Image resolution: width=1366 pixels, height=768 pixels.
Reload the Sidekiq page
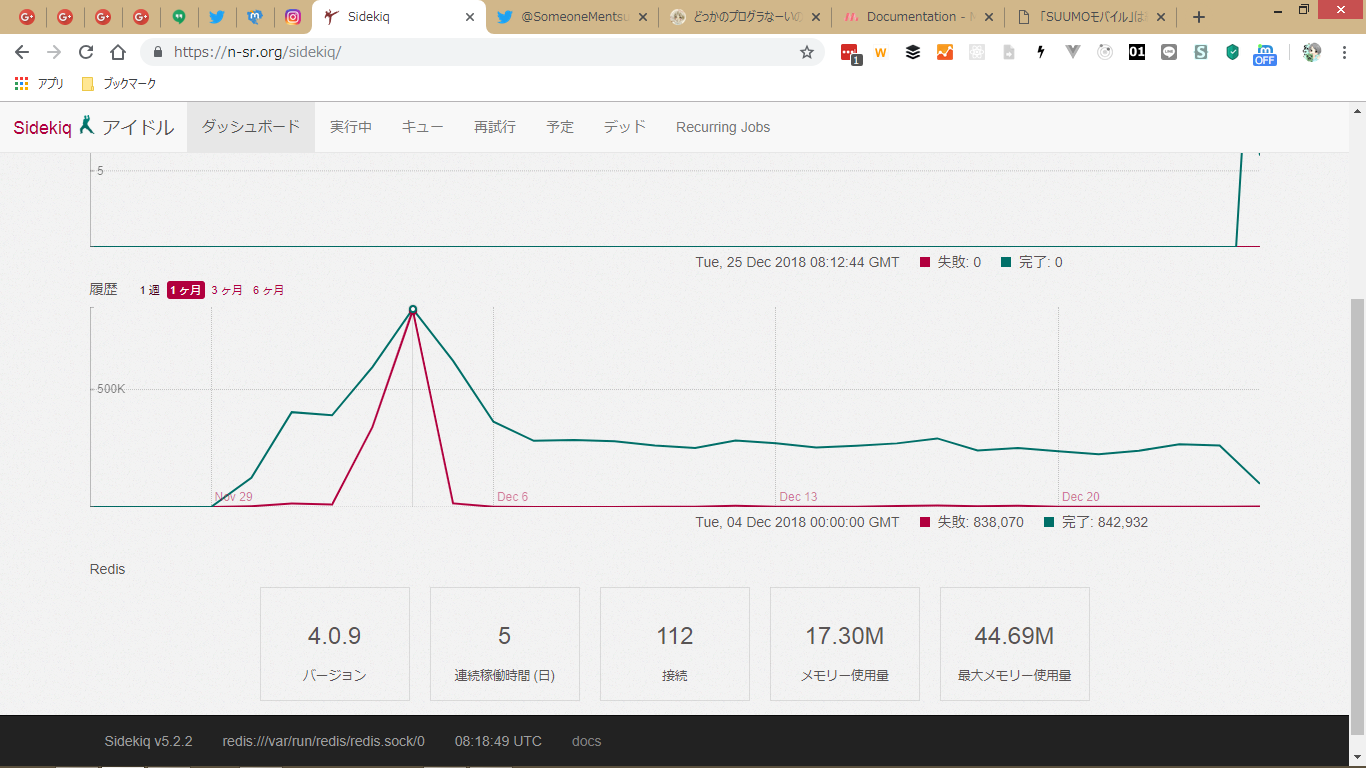86,52
